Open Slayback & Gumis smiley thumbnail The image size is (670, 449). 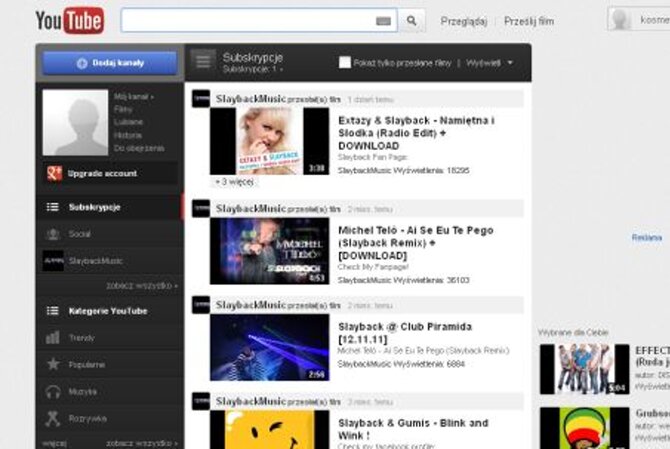click(270, 430)
